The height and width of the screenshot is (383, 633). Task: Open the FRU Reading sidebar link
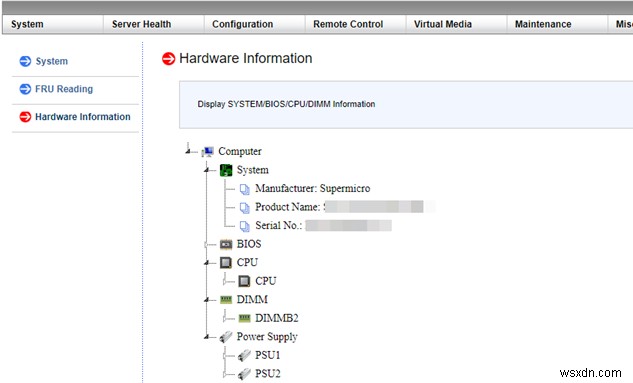tap(64, 89)
